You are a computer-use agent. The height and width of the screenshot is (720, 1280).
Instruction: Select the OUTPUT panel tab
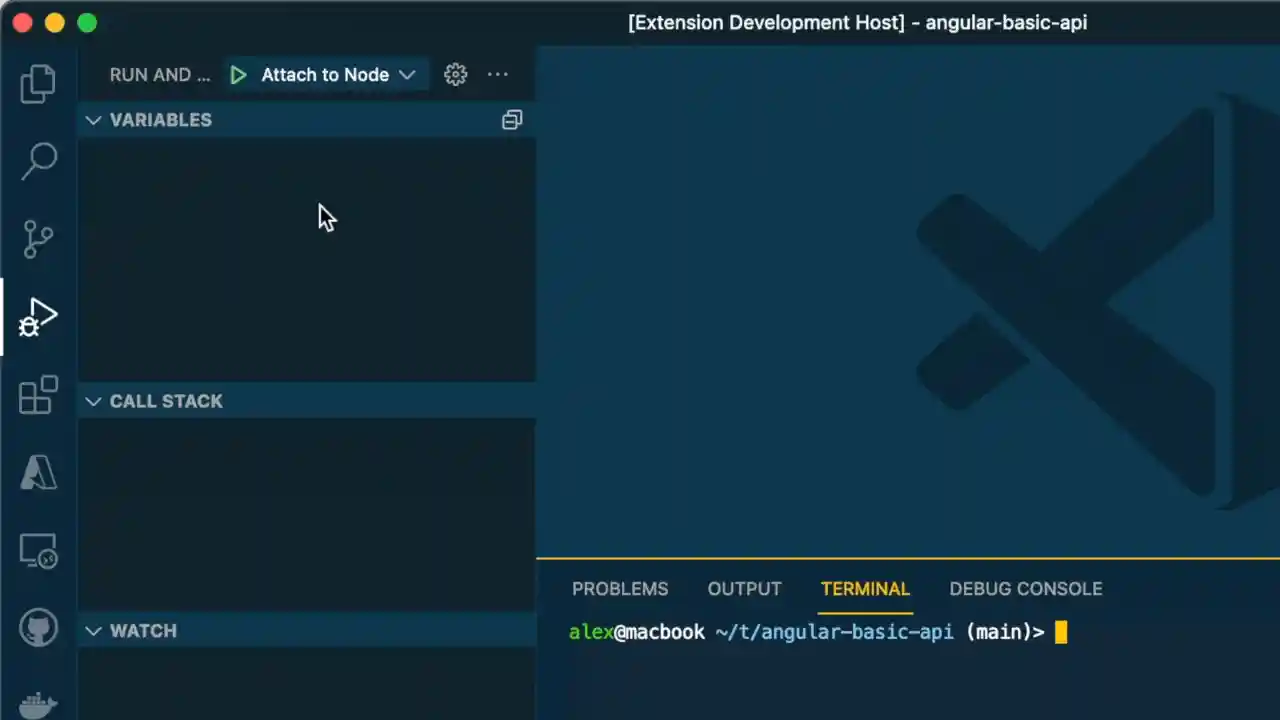744,589
